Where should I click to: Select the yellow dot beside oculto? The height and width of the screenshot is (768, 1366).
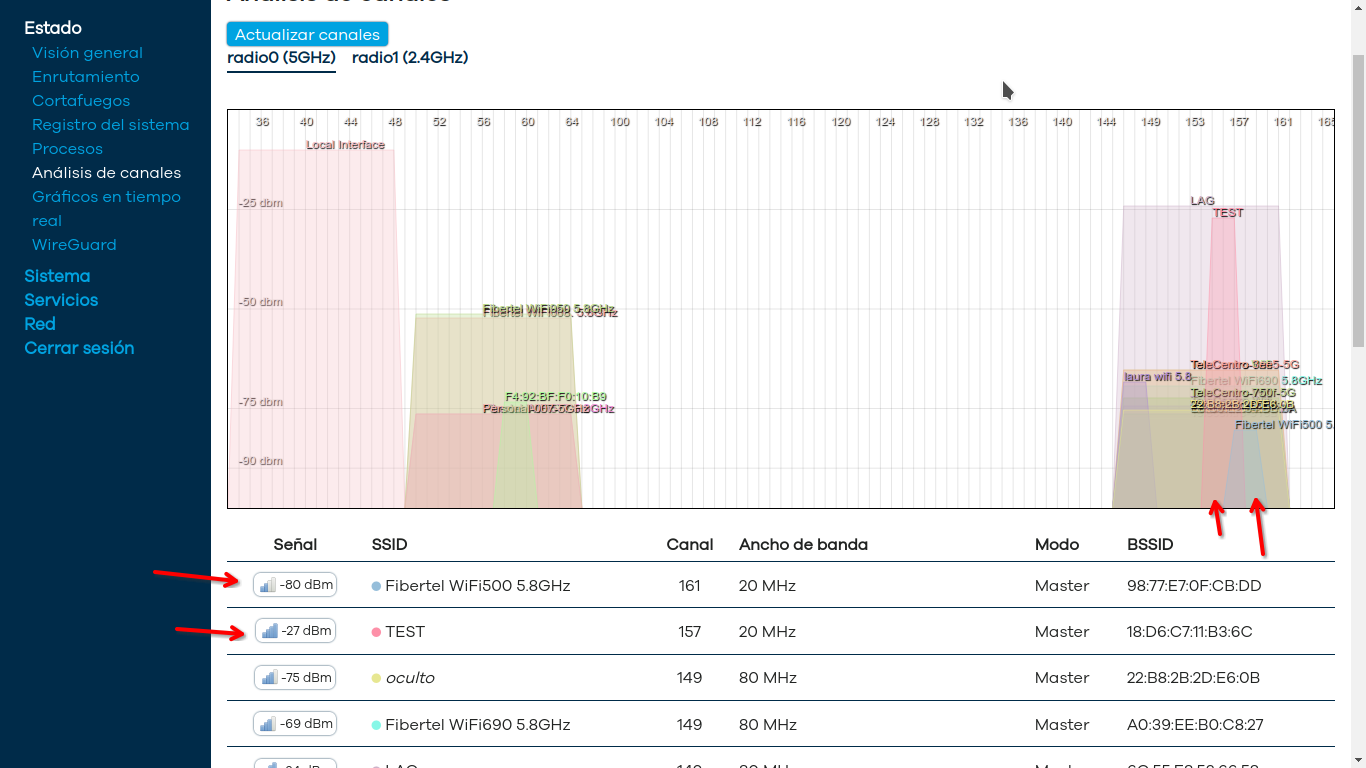[x=374, y=677]
